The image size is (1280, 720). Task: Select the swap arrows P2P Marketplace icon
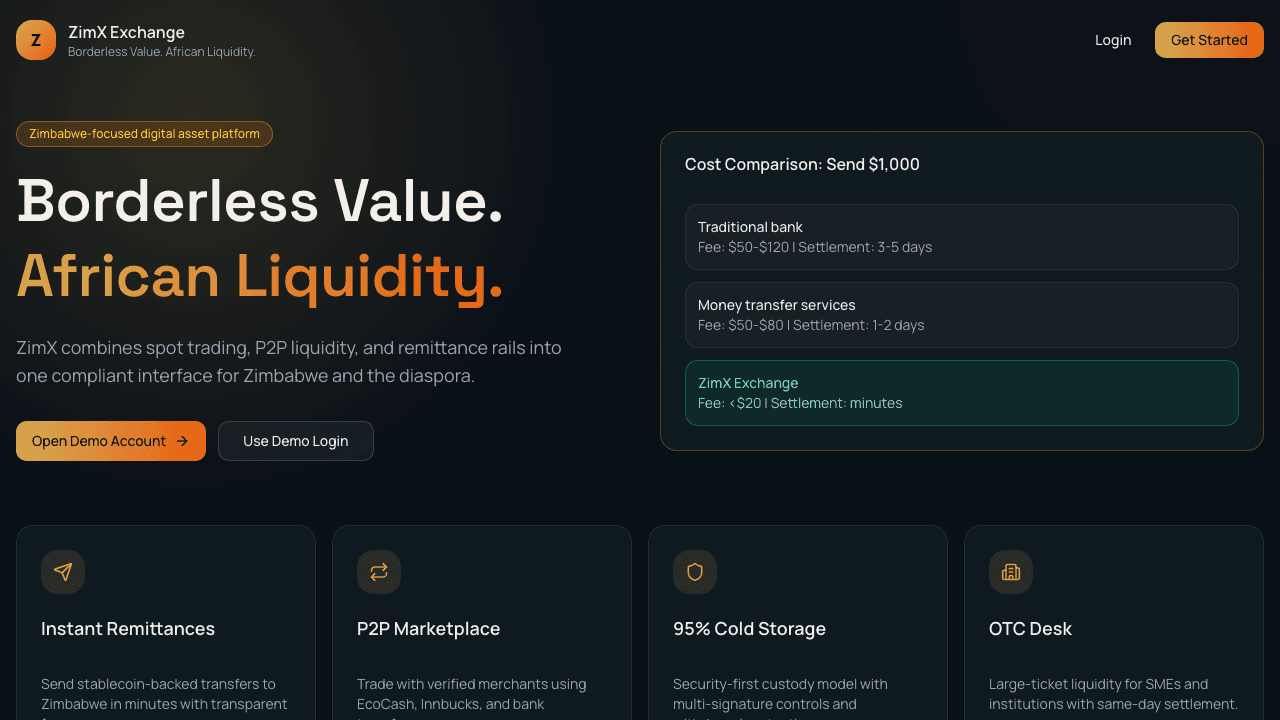(379, 572)
